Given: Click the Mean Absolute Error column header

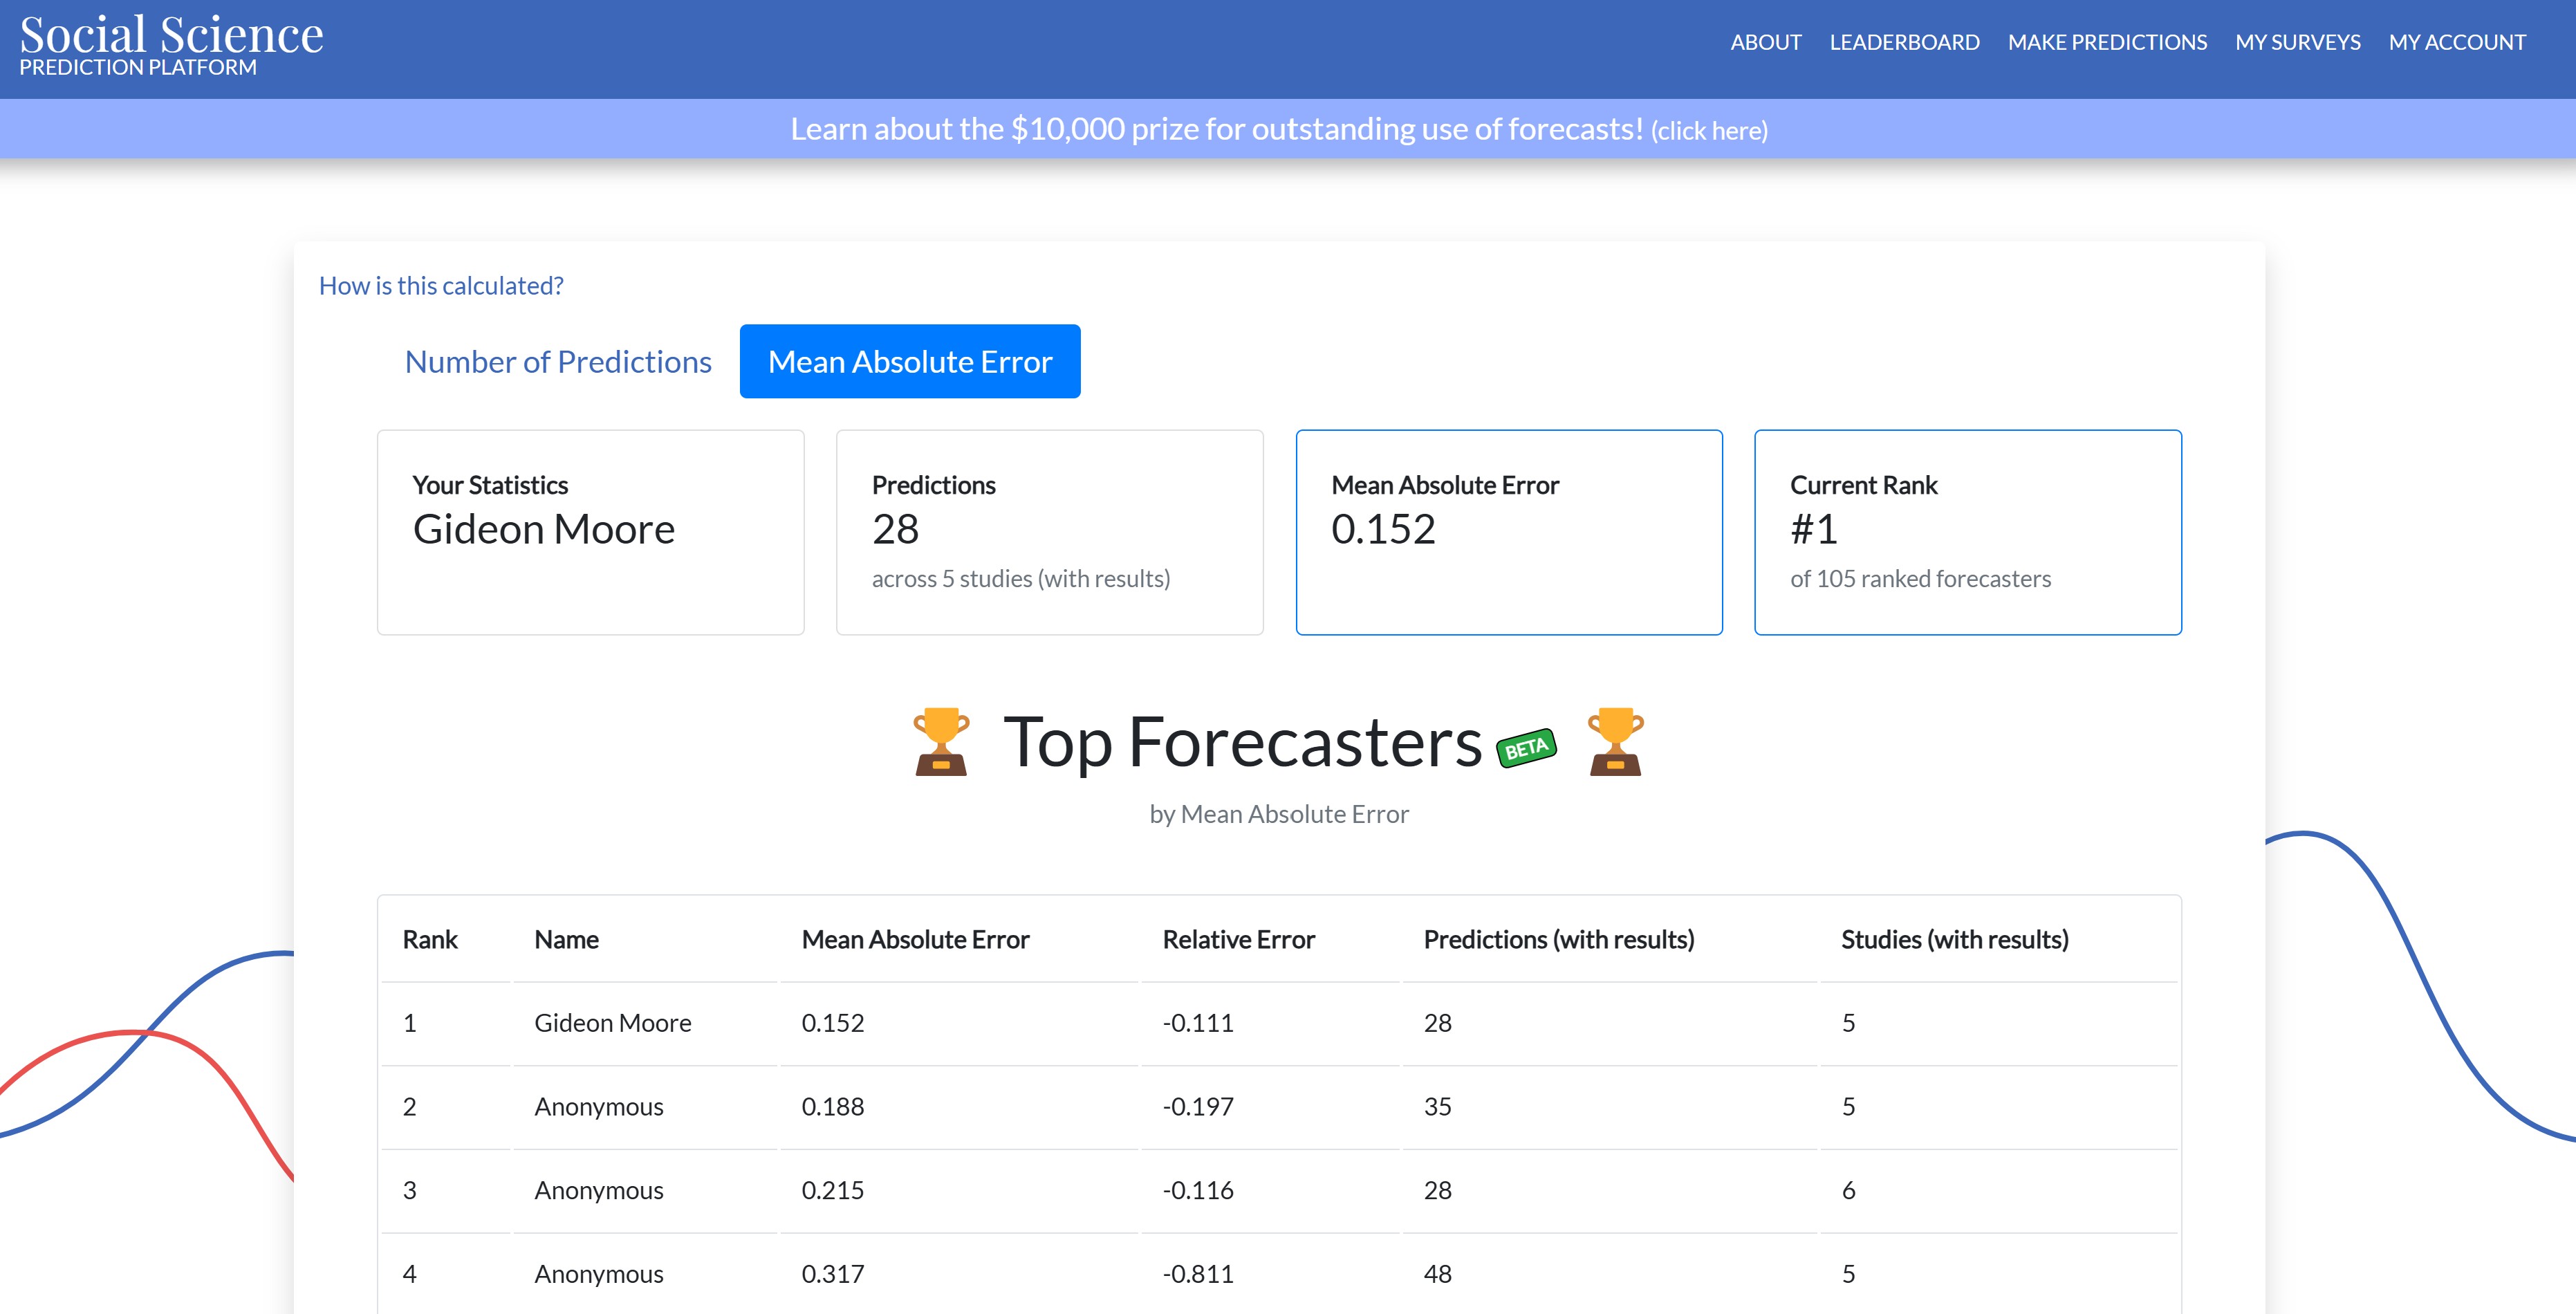Looking at the screenshot, I should point(915,940).
